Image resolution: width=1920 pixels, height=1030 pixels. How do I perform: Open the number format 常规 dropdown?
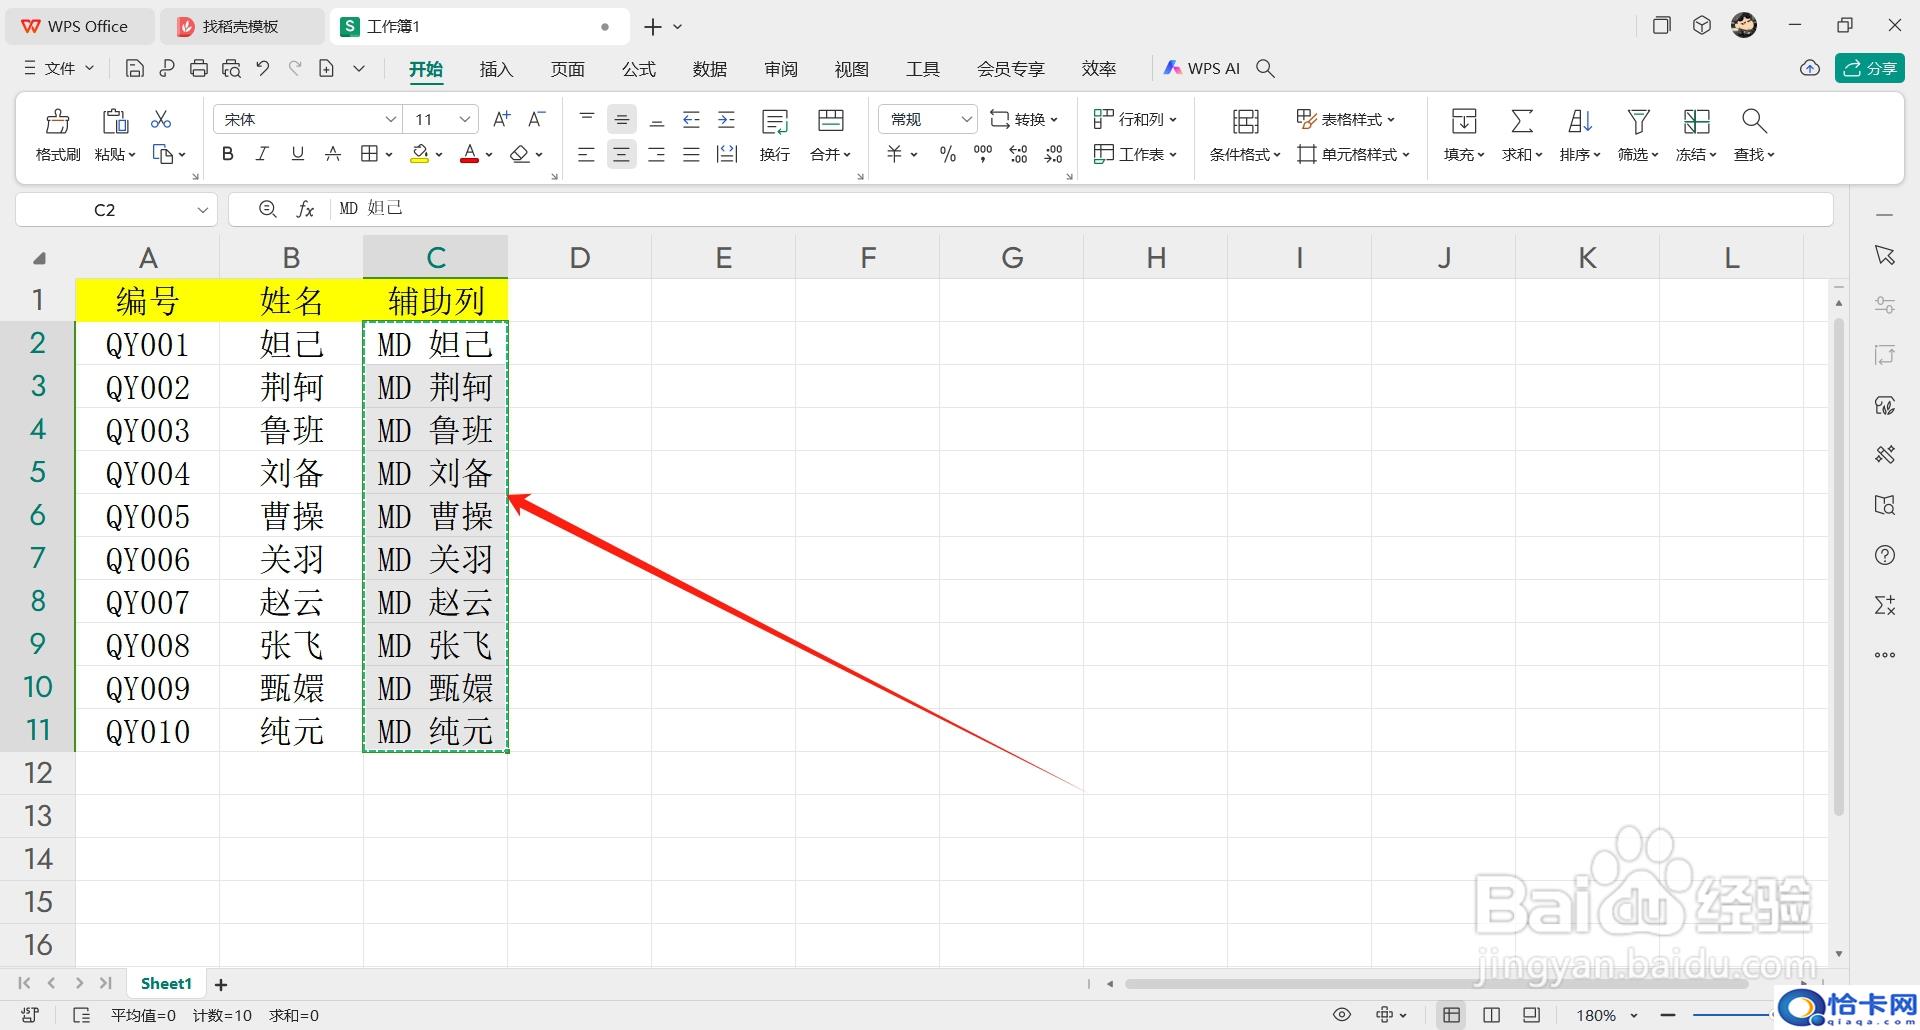966,119
